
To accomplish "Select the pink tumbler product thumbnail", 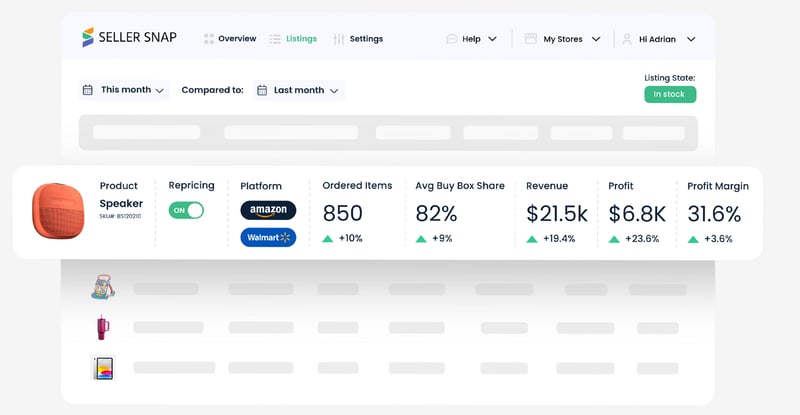I will click(x=103, y=327).
